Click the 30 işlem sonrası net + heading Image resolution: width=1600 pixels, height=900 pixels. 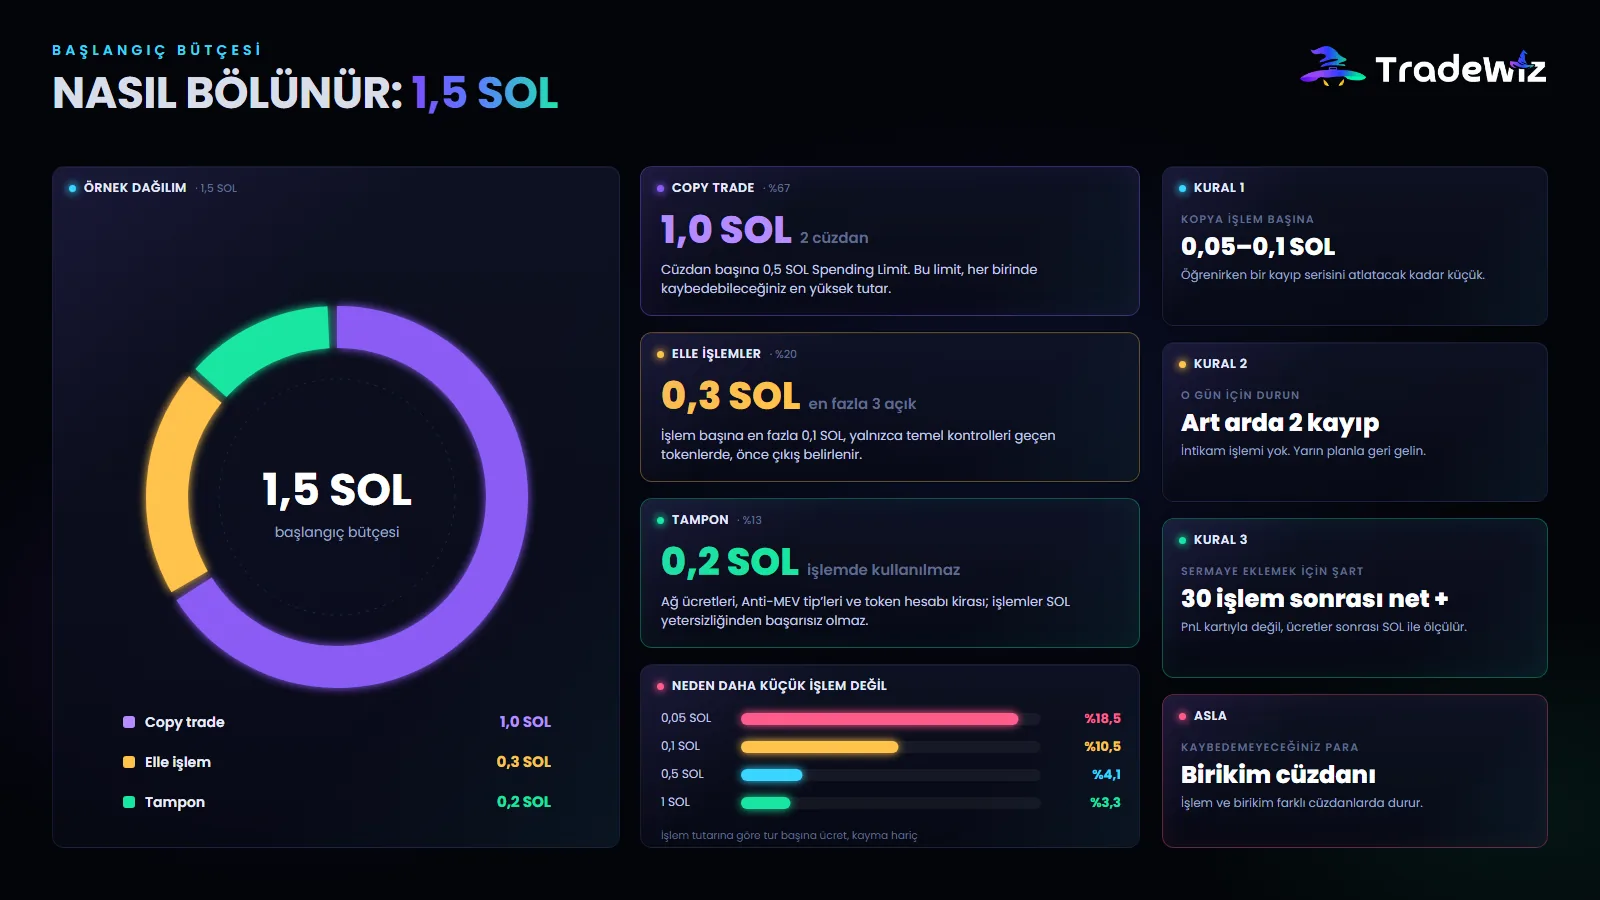pyautogui.click(x=1315, y=598)
